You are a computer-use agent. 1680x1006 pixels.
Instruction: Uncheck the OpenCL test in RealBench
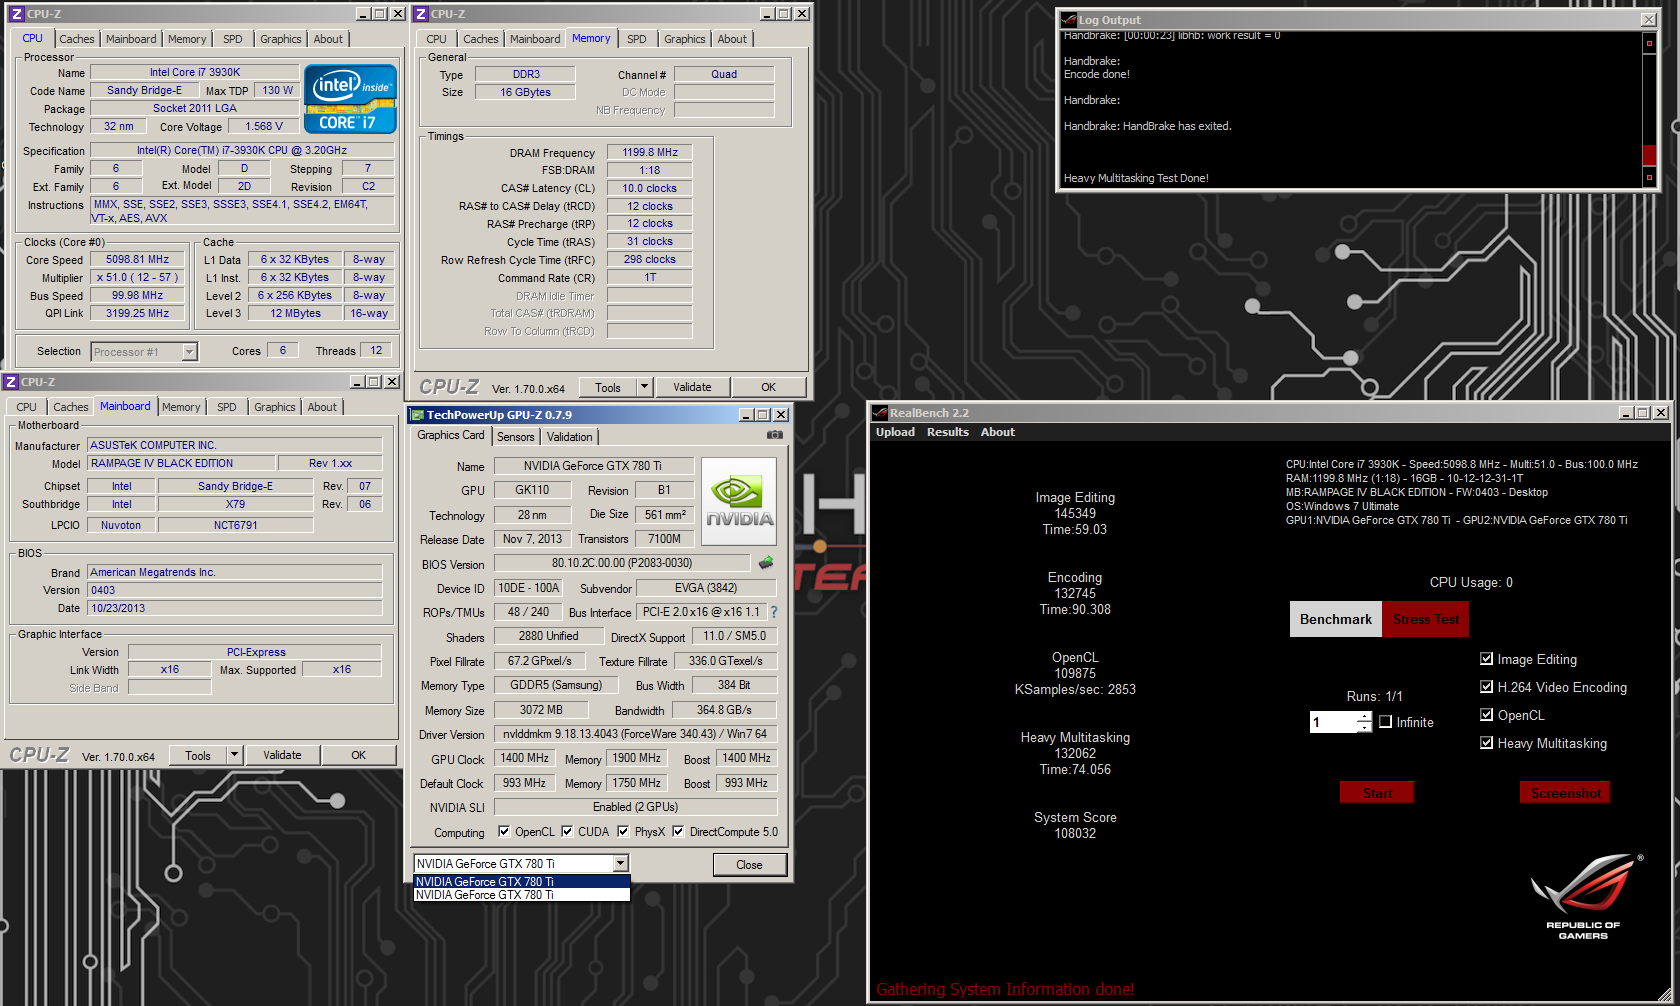click(x=1486, y=715)
